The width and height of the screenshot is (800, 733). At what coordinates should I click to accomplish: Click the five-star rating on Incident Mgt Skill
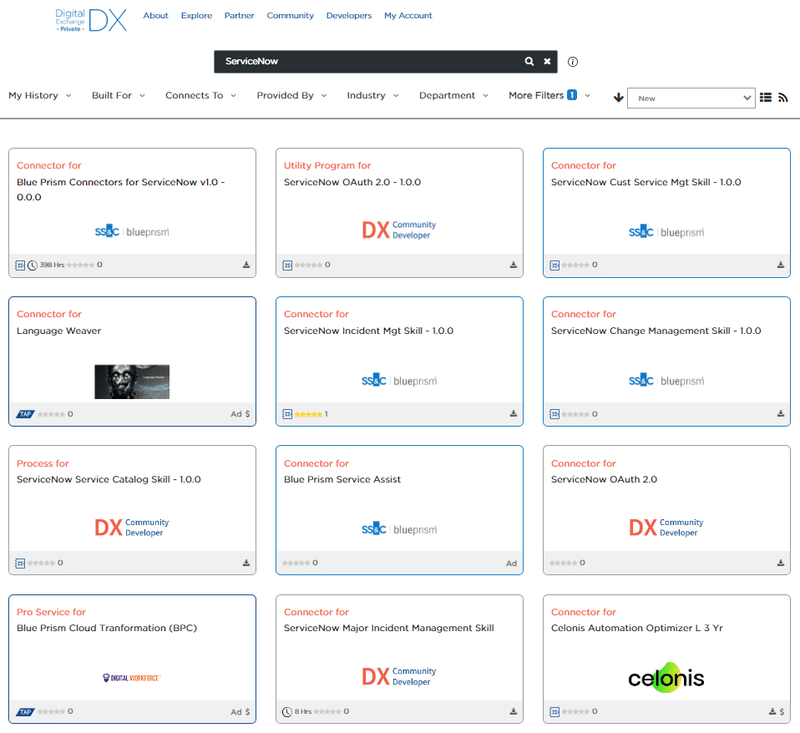[308, 414]
